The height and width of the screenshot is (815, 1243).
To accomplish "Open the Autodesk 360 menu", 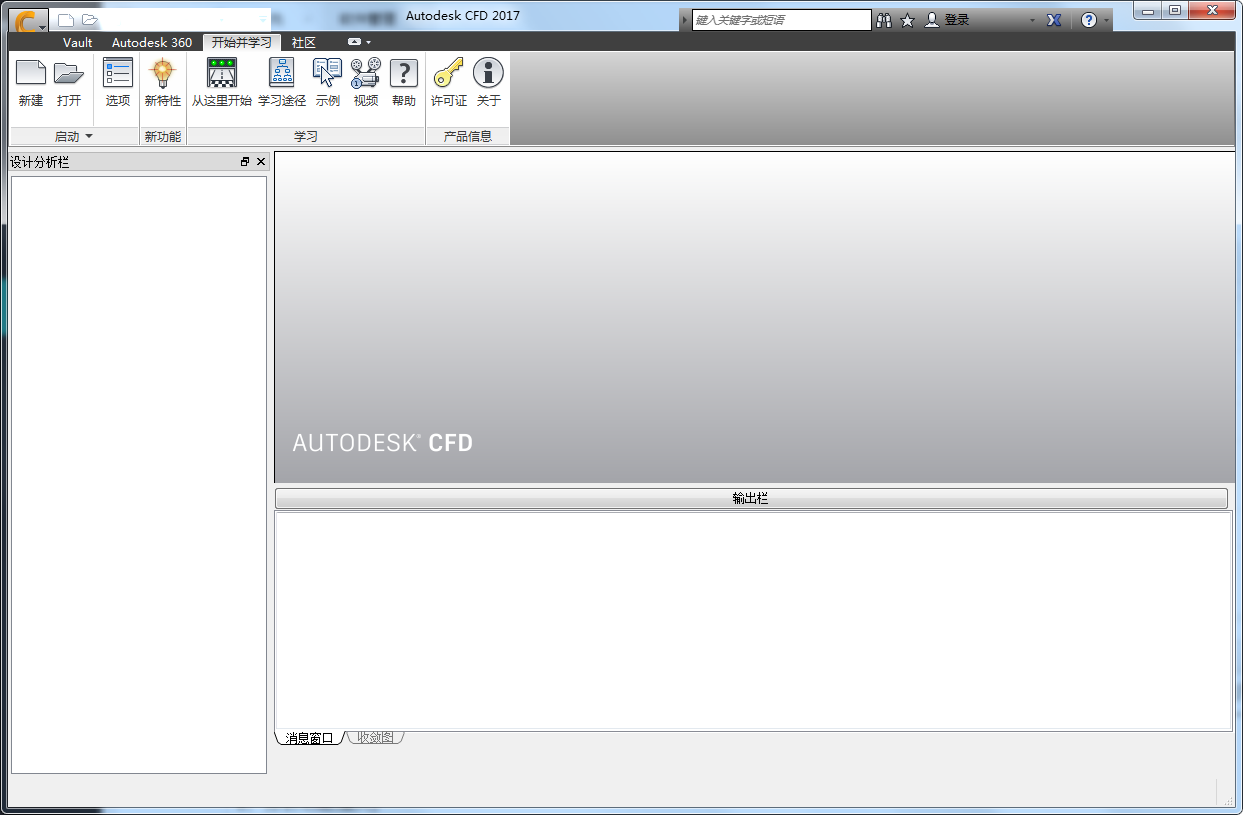I will [x=152, y=42].
